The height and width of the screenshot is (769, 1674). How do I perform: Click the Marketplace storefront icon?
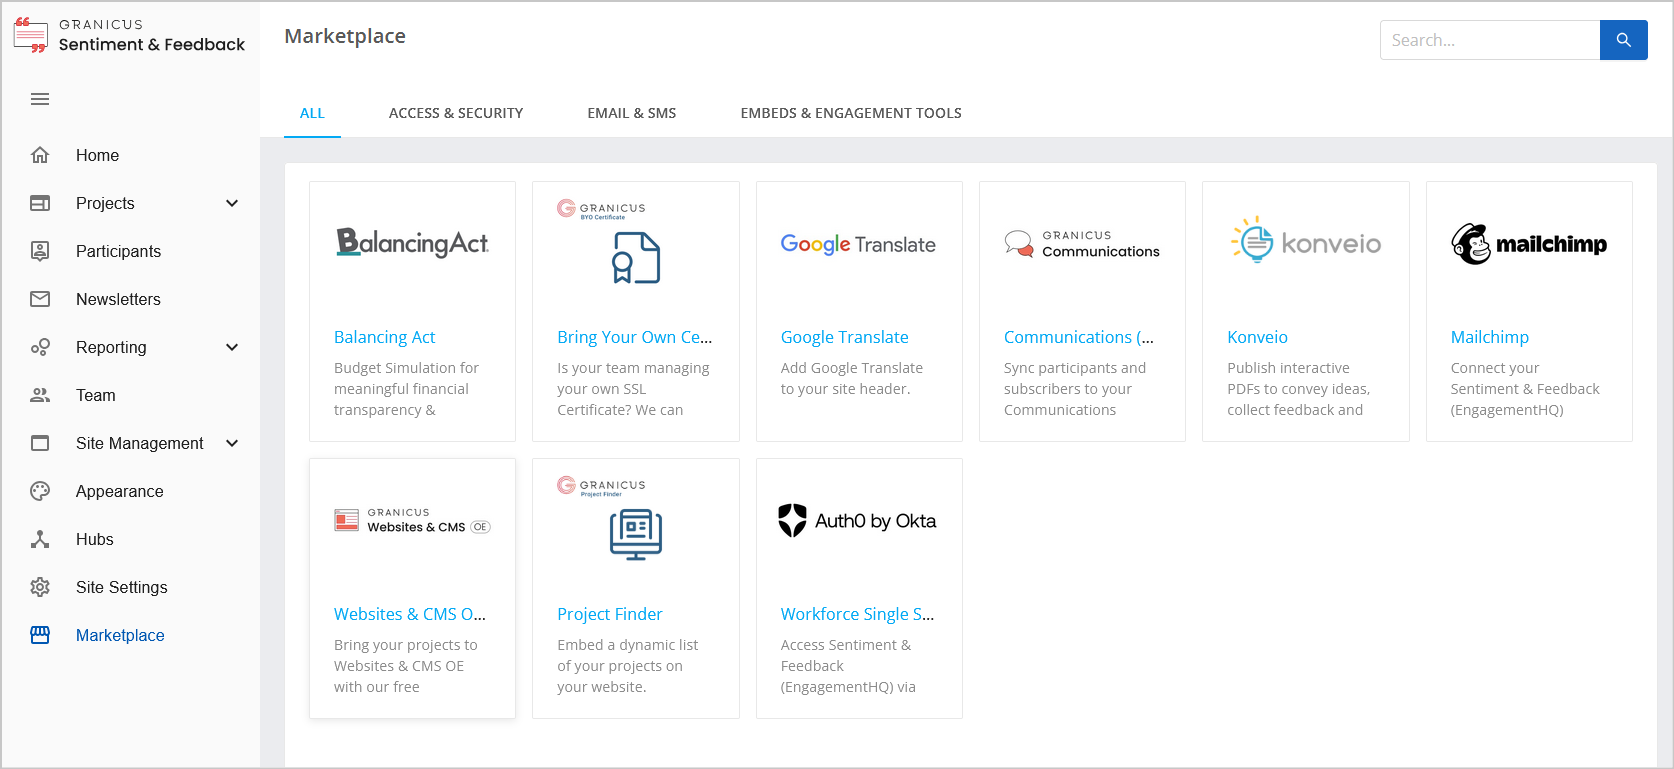click(x=40, y=635)
